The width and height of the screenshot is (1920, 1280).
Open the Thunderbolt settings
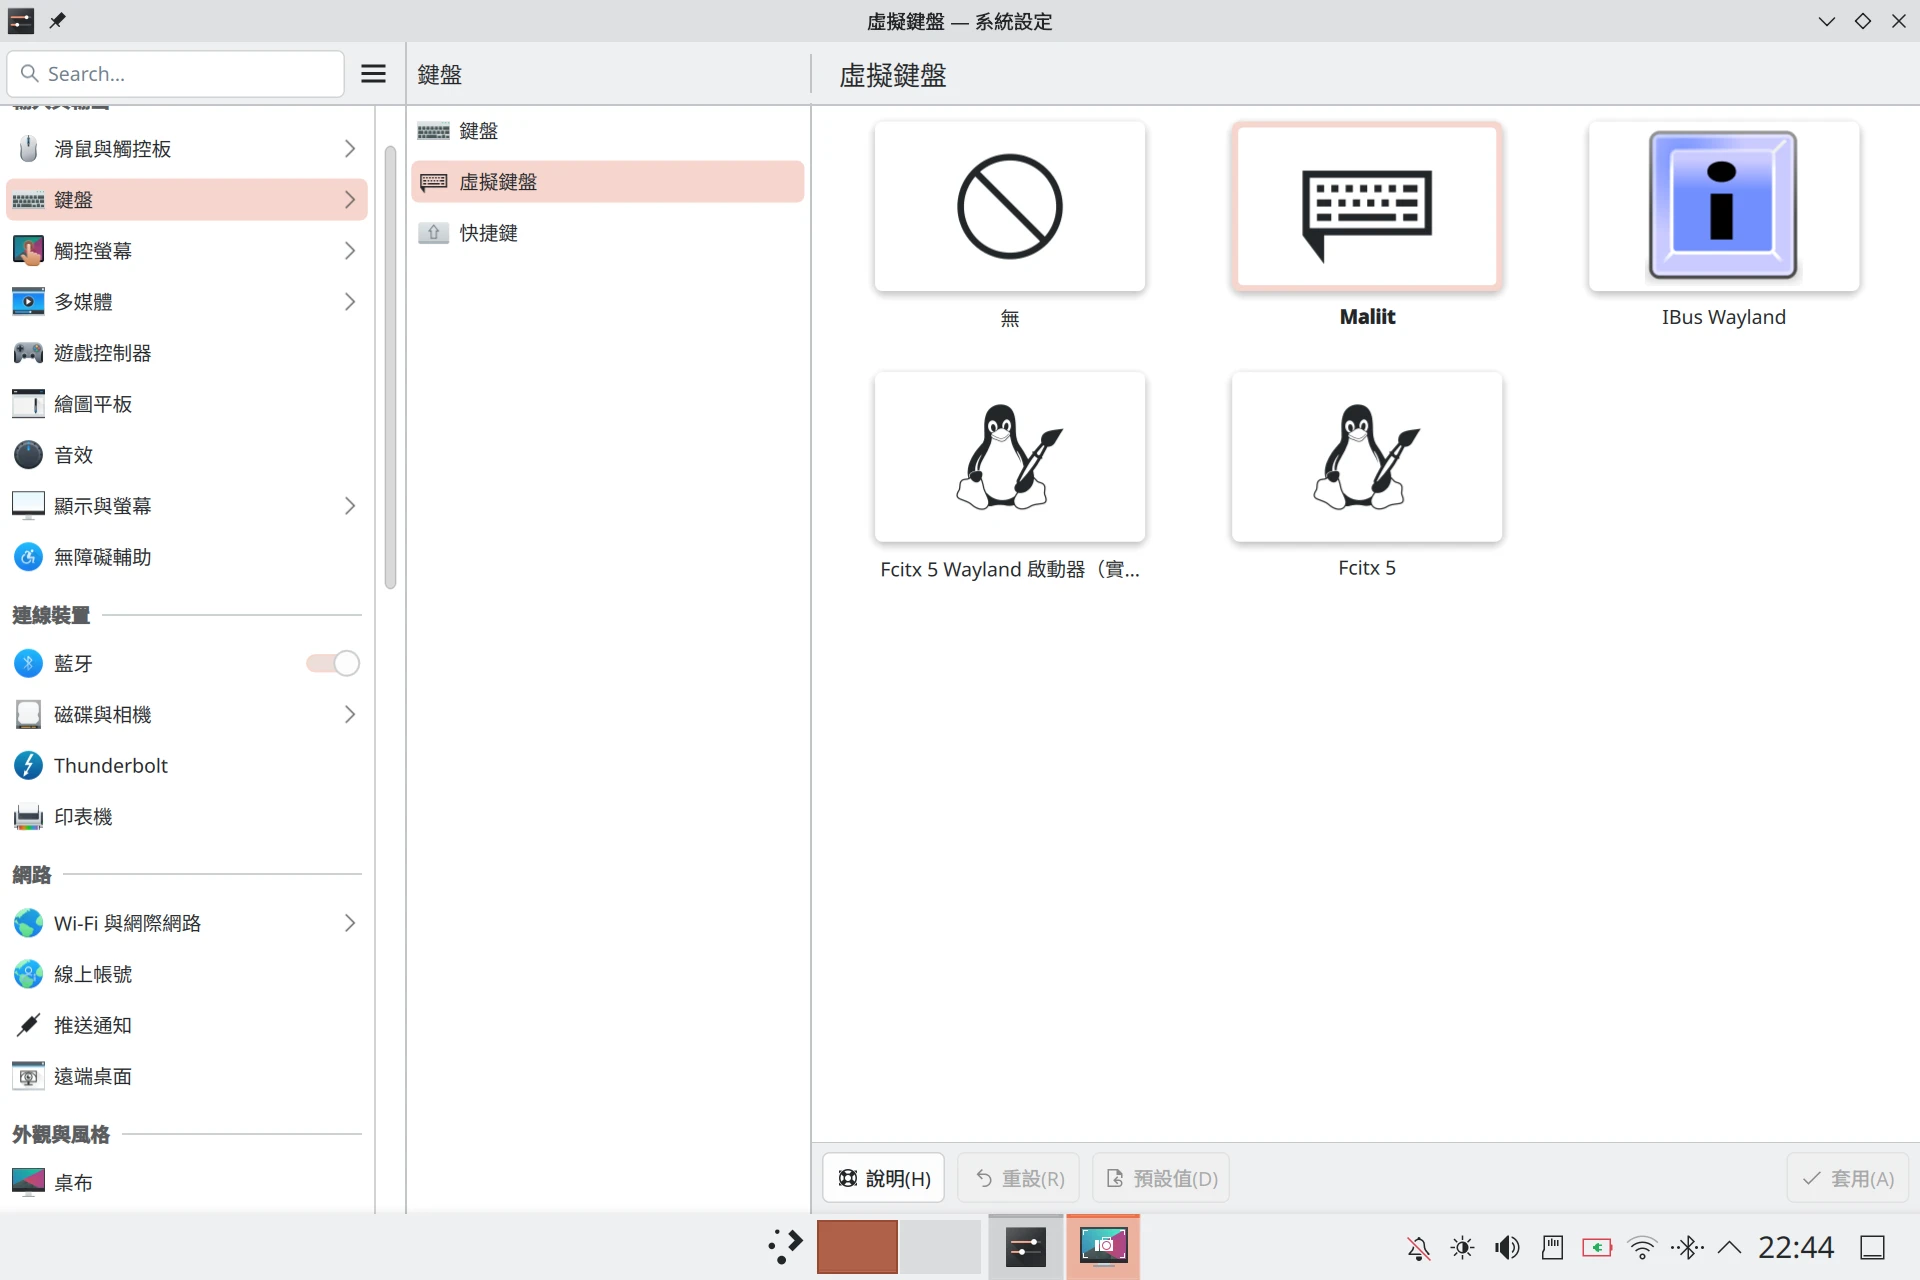pyautogui.click(x=110, y=766)
